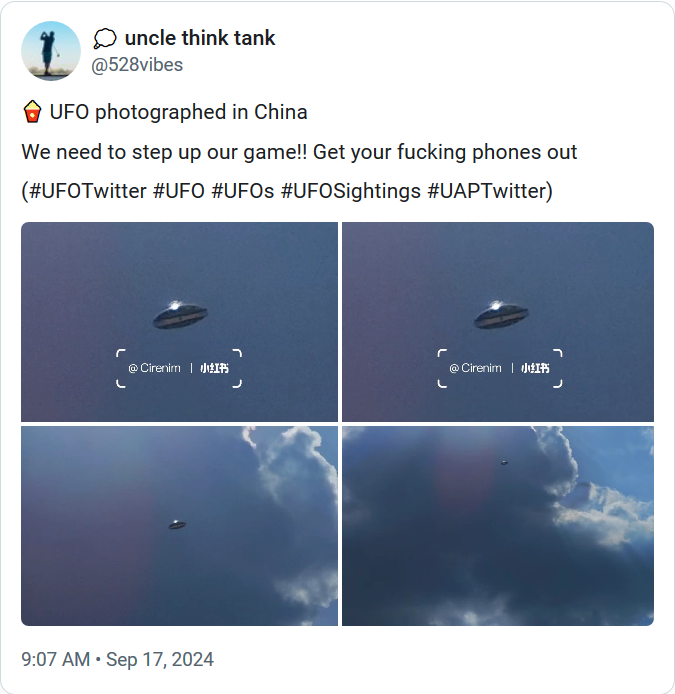View the top-left UFO close-up photo
The width and height of the screenshot is (675, 694).
click(179, 322)
